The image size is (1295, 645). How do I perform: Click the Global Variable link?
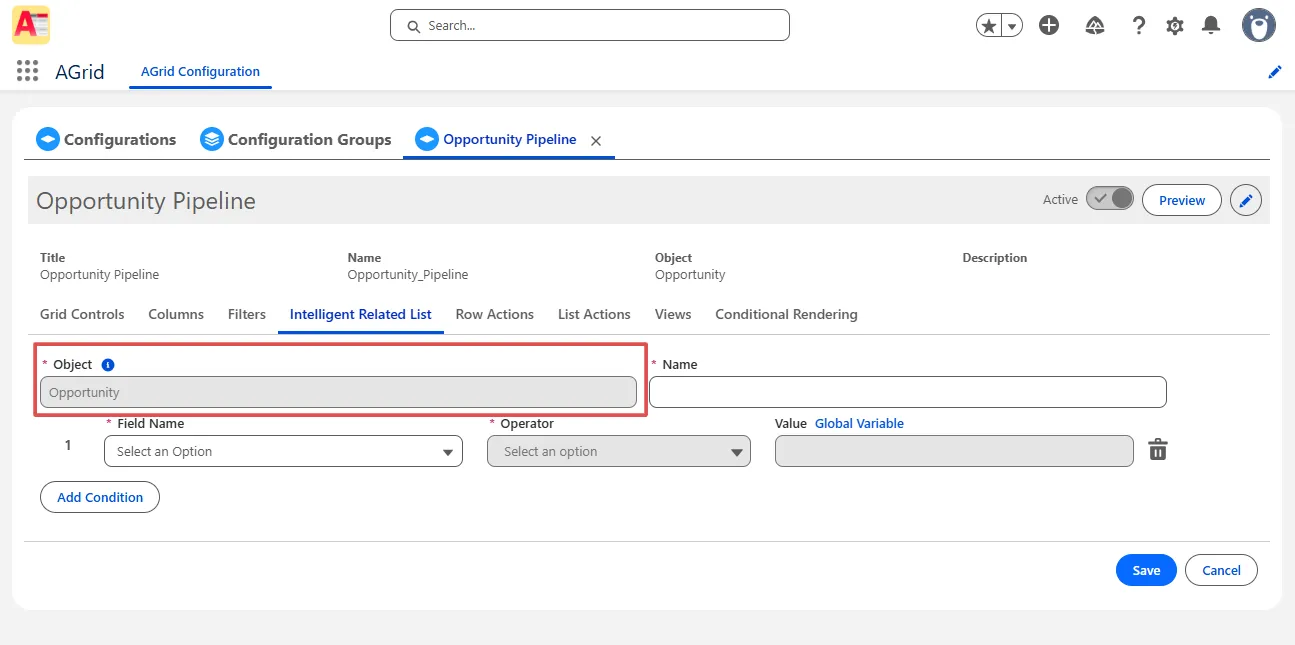[x=859, y=424]
